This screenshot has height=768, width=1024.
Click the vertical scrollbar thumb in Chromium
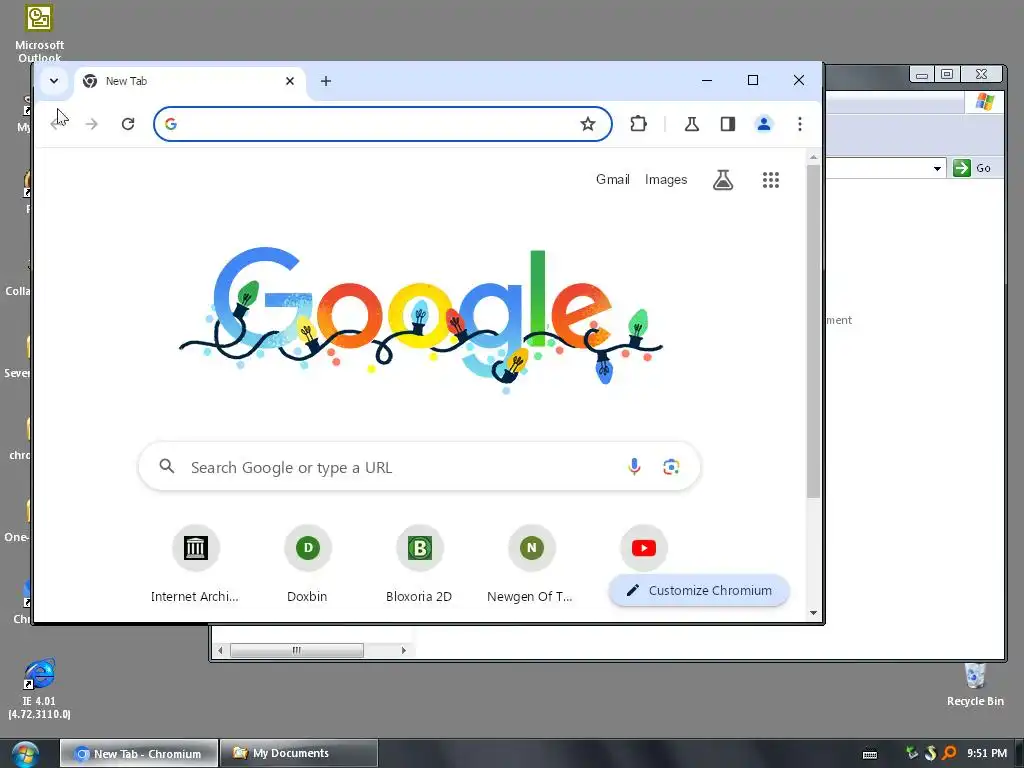[813, 332]
